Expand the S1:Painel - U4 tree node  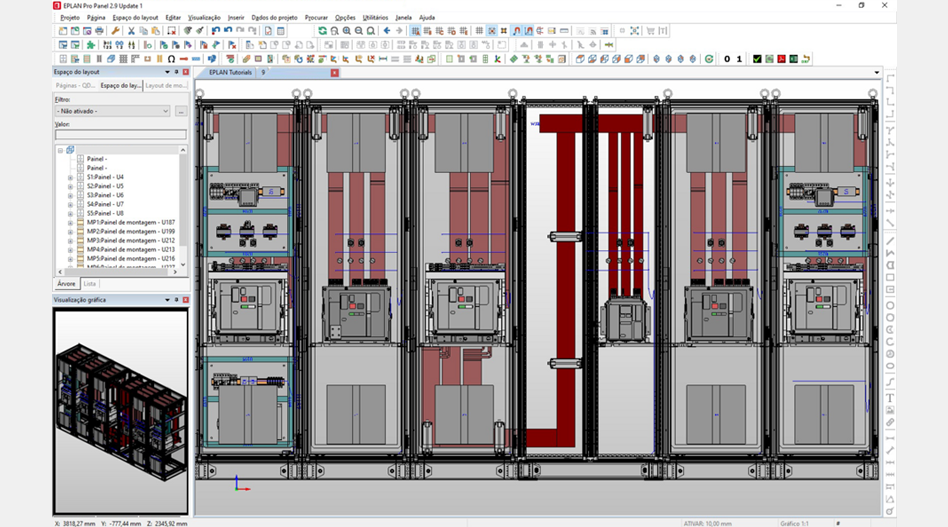[70, 177]
